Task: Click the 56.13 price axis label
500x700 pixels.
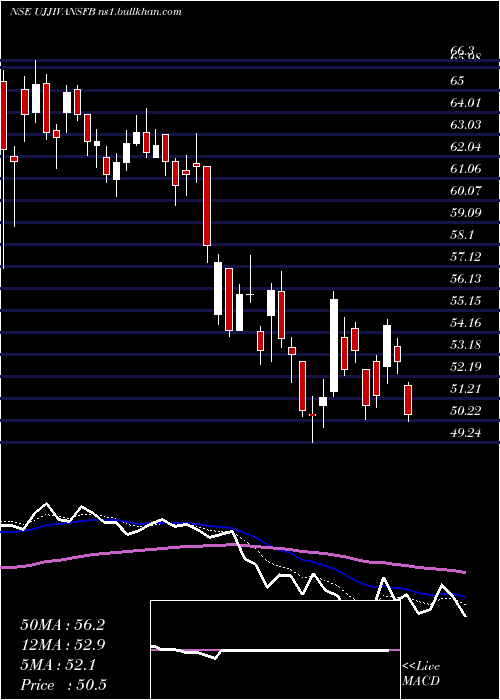Action: [x=466, y=279]
